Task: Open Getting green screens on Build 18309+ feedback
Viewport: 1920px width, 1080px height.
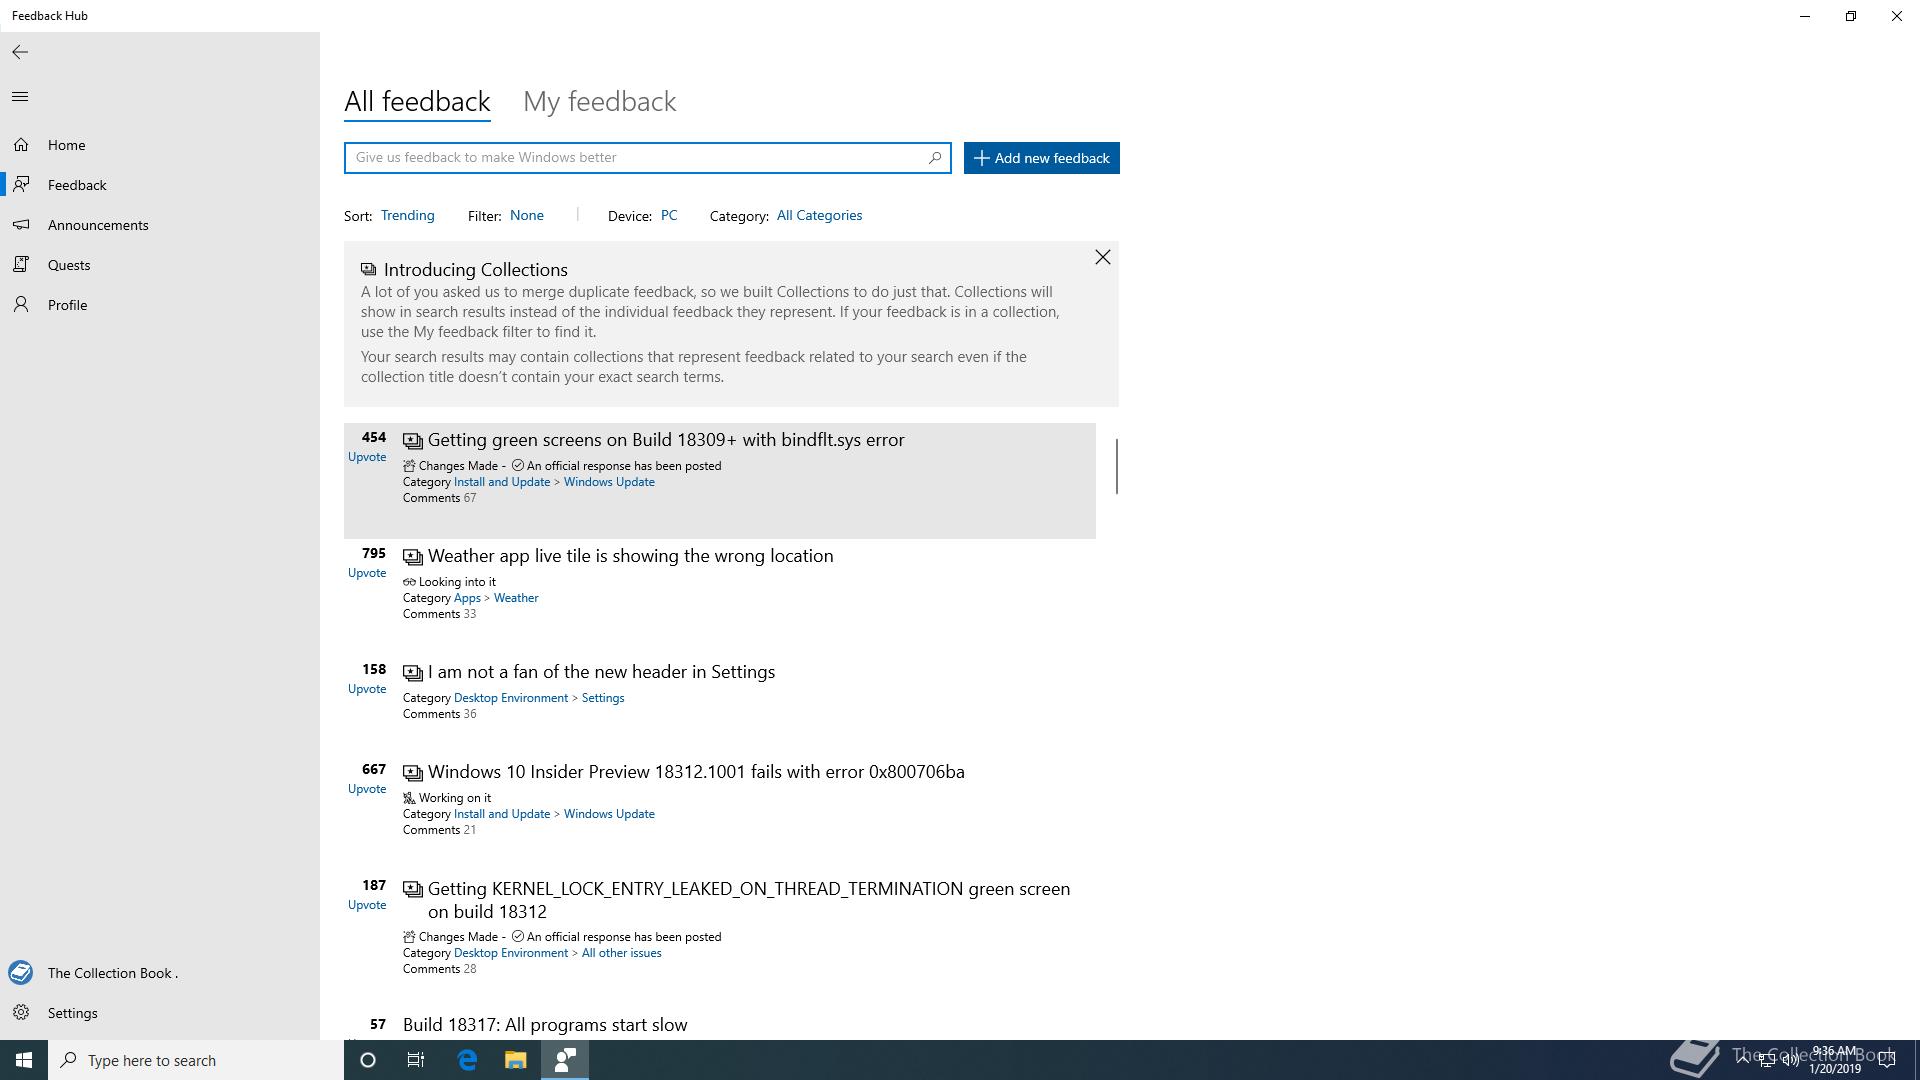Action: (x=666, y=440)
